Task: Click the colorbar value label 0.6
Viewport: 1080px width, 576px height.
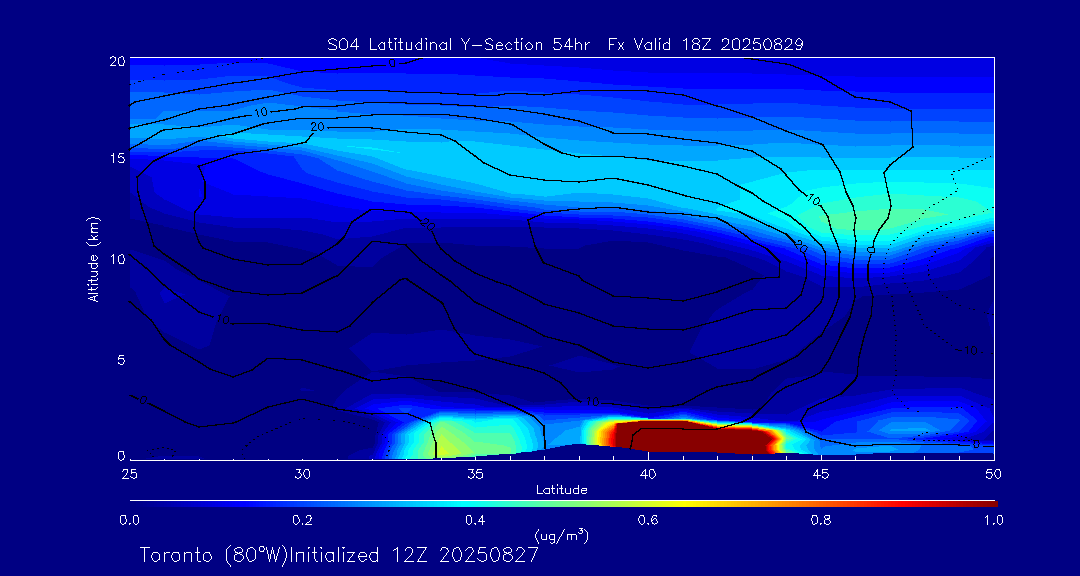Action: [648, 520]
